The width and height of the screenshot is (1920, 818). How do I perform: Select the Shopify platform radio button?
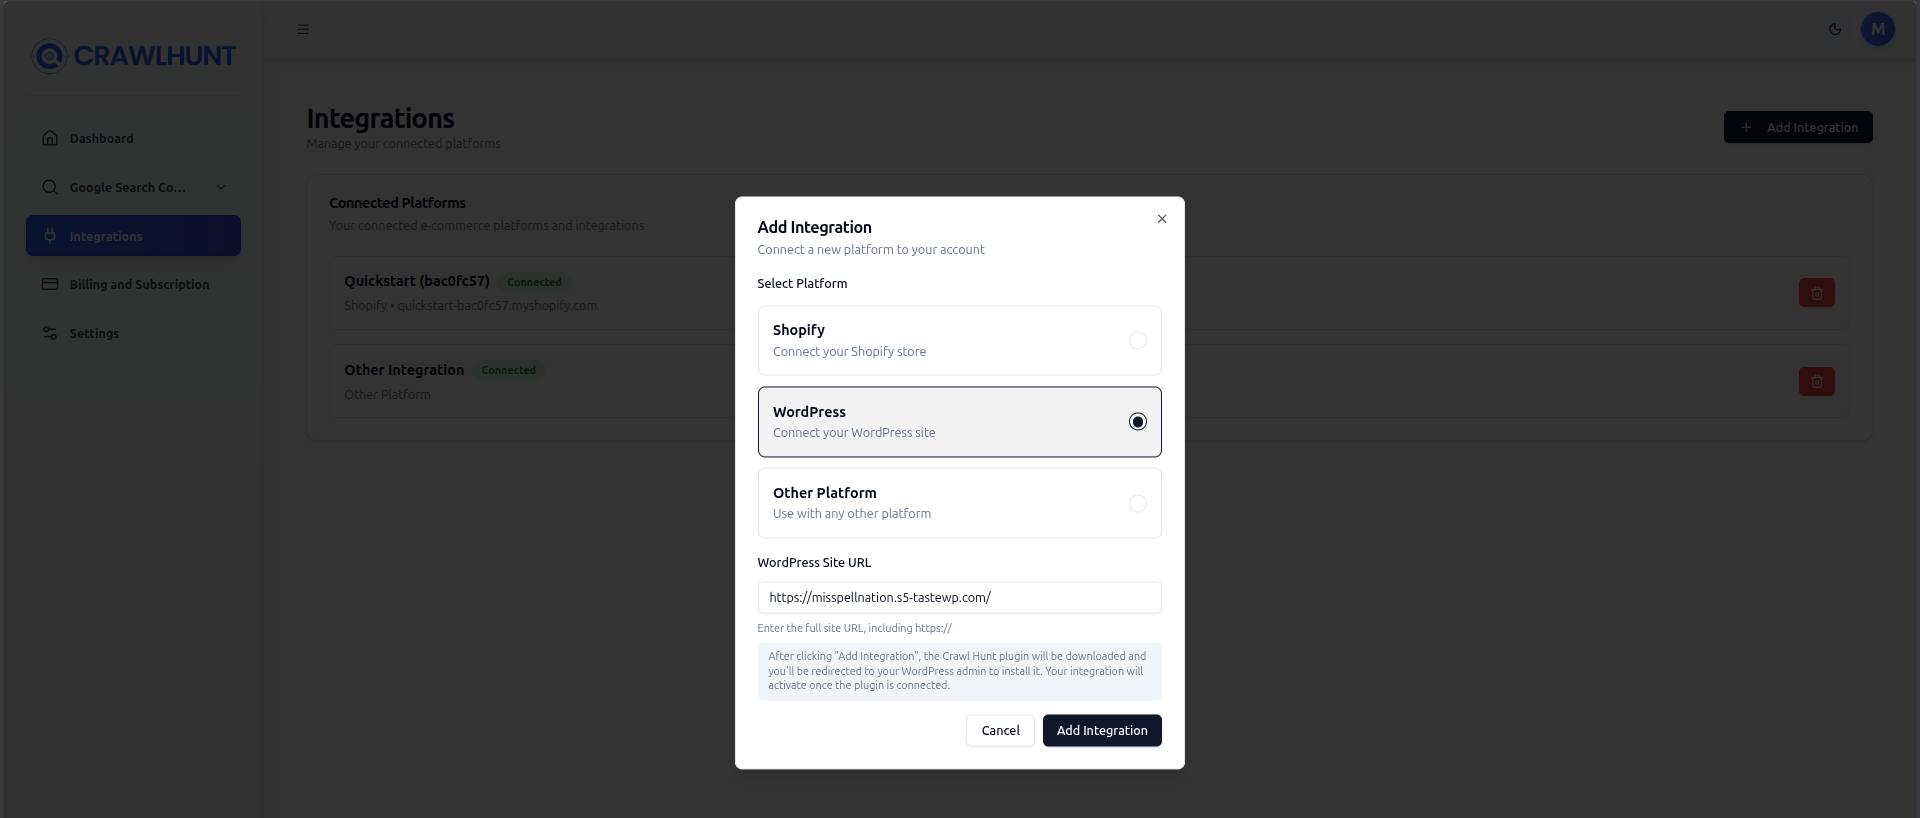(x=1137, y=341)
